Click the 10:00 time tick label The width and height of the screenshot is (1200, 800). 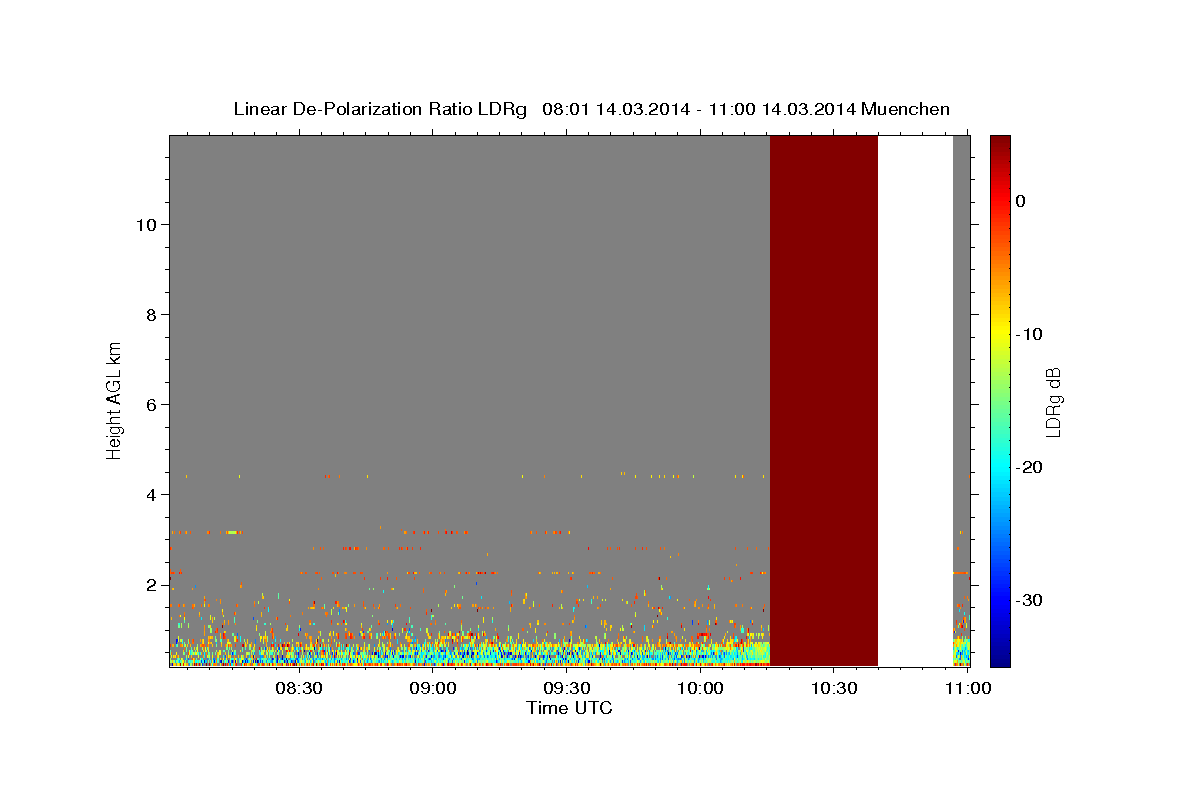point(699,688)
